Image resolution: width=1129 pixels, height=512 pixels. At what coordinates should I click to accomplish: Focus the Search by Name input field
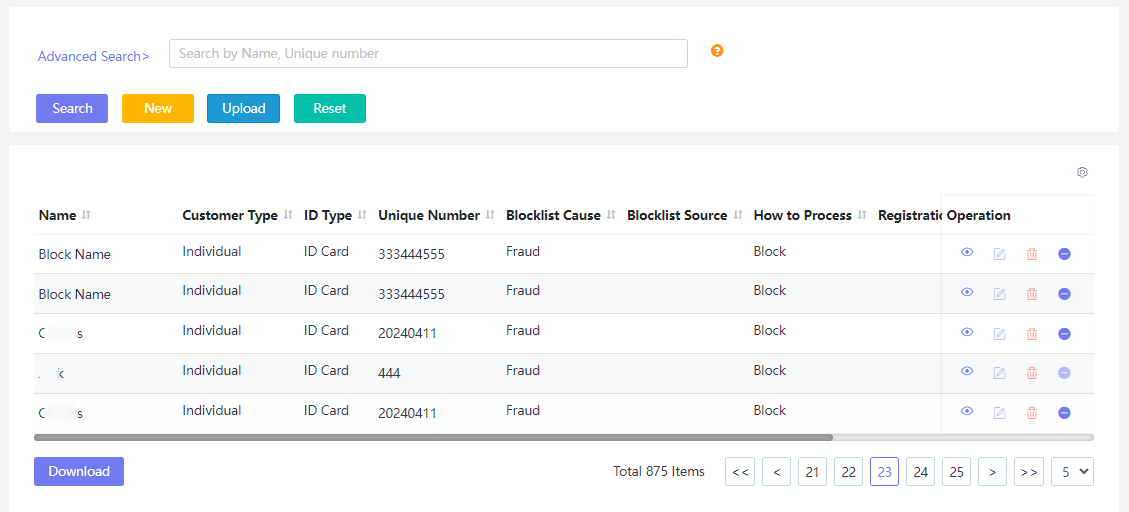click(428, 53)
